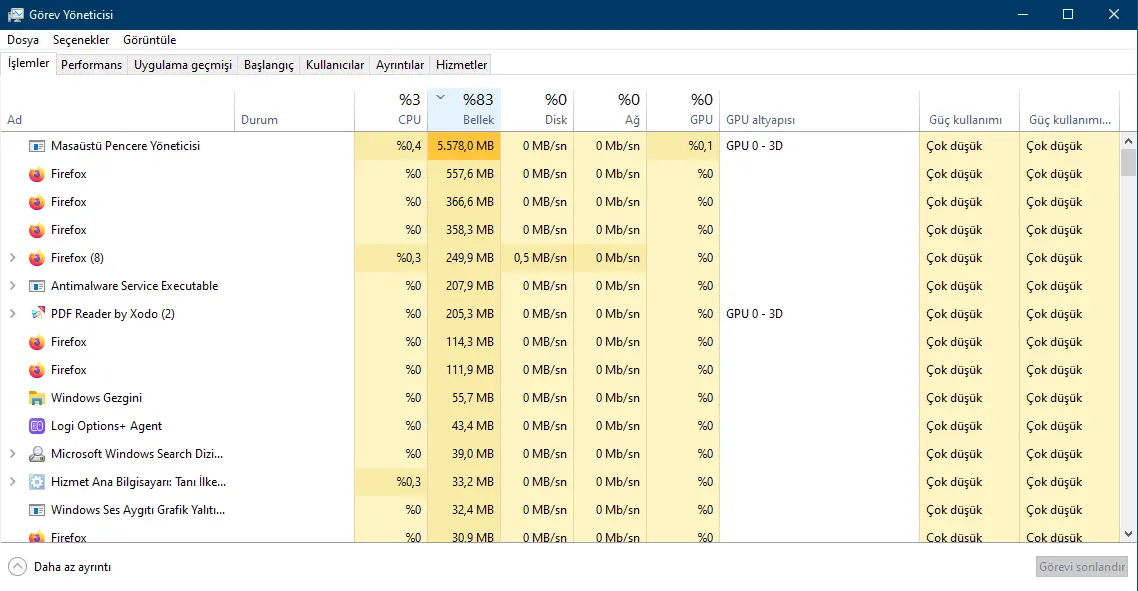The width and height of the screenshot is (1138, 591).
Task: Click the 43,4 MB memory cell
Action: [464, 426]
